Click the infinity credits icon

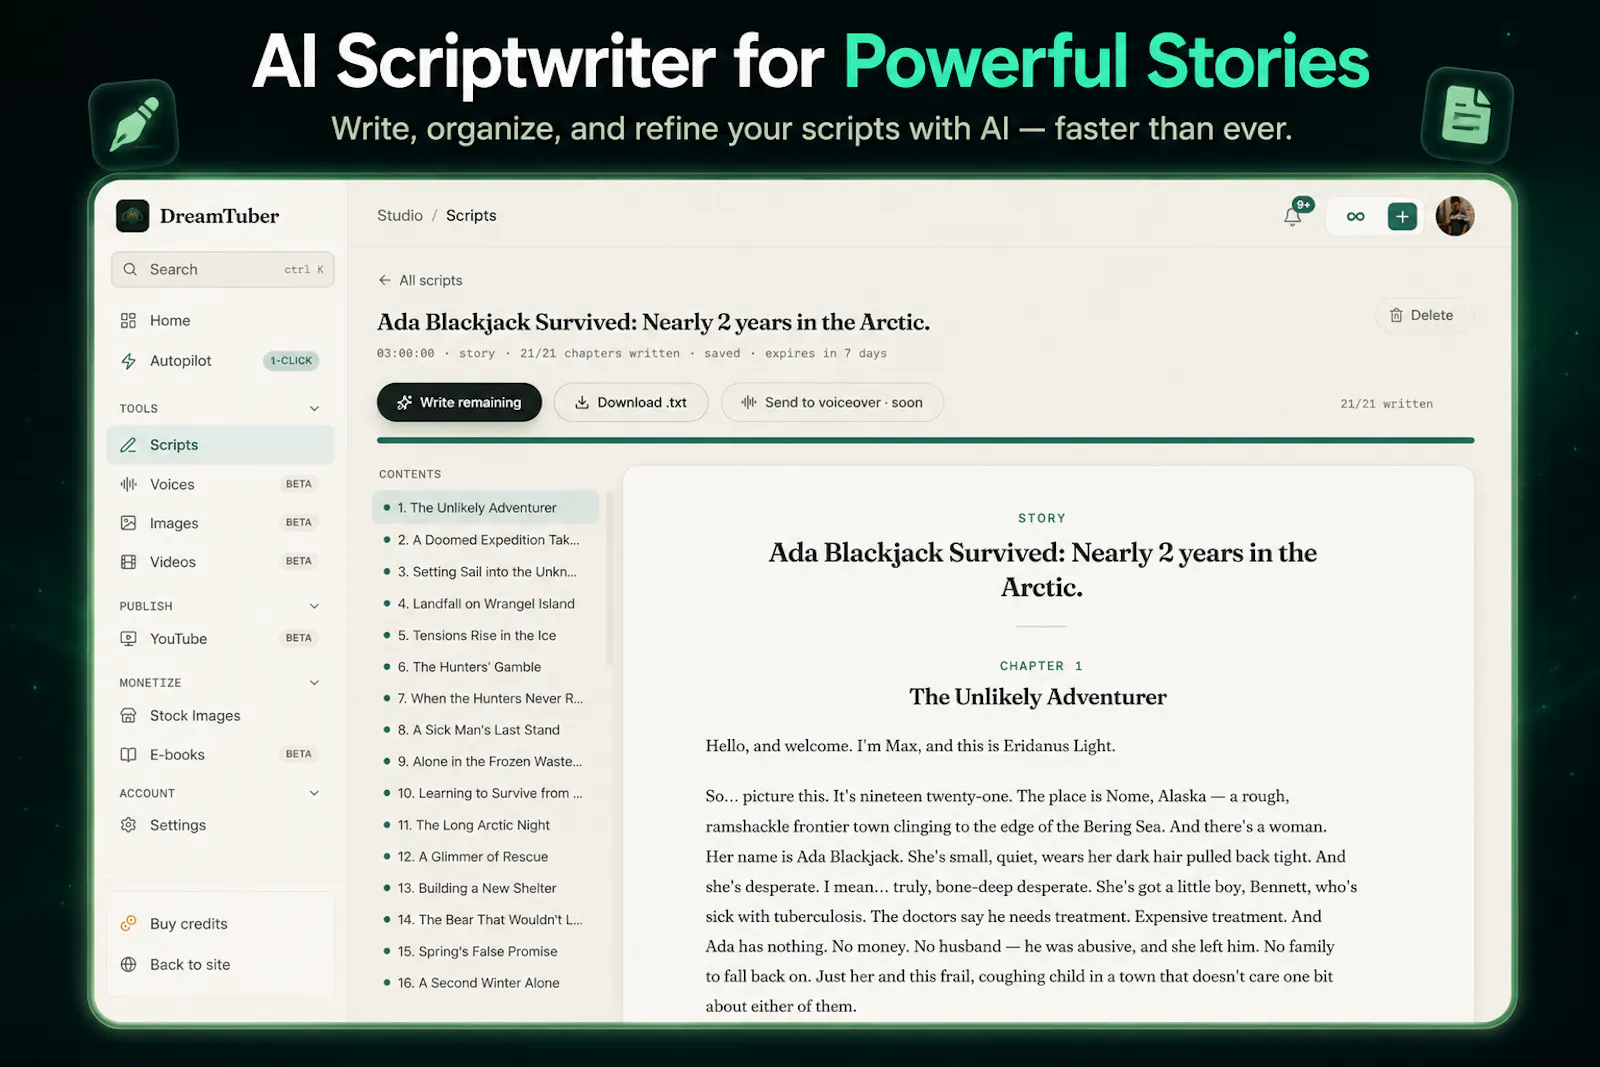(1355, 216)
